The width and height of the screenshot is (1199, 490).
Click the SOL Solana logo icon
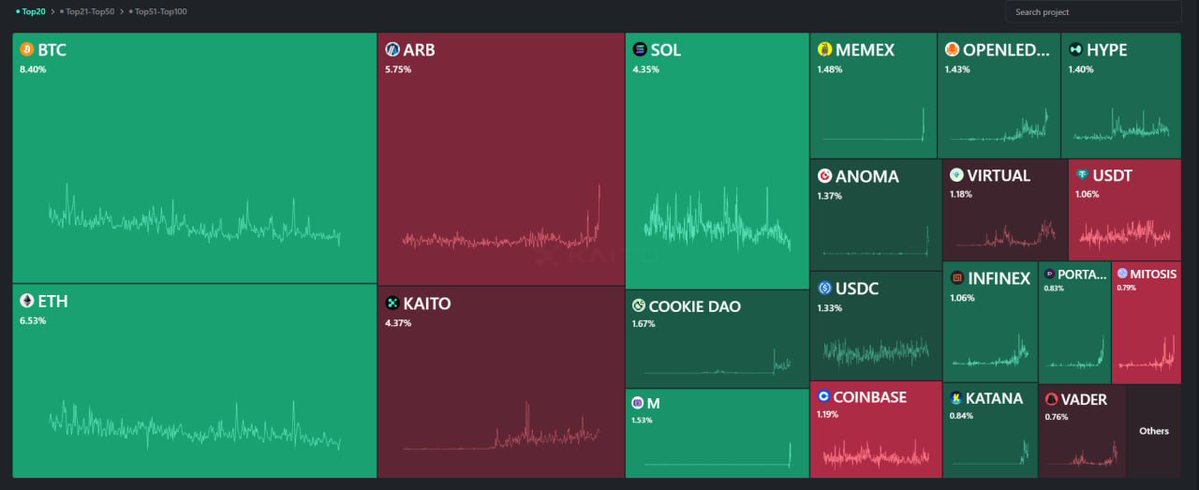coord(639,50)
